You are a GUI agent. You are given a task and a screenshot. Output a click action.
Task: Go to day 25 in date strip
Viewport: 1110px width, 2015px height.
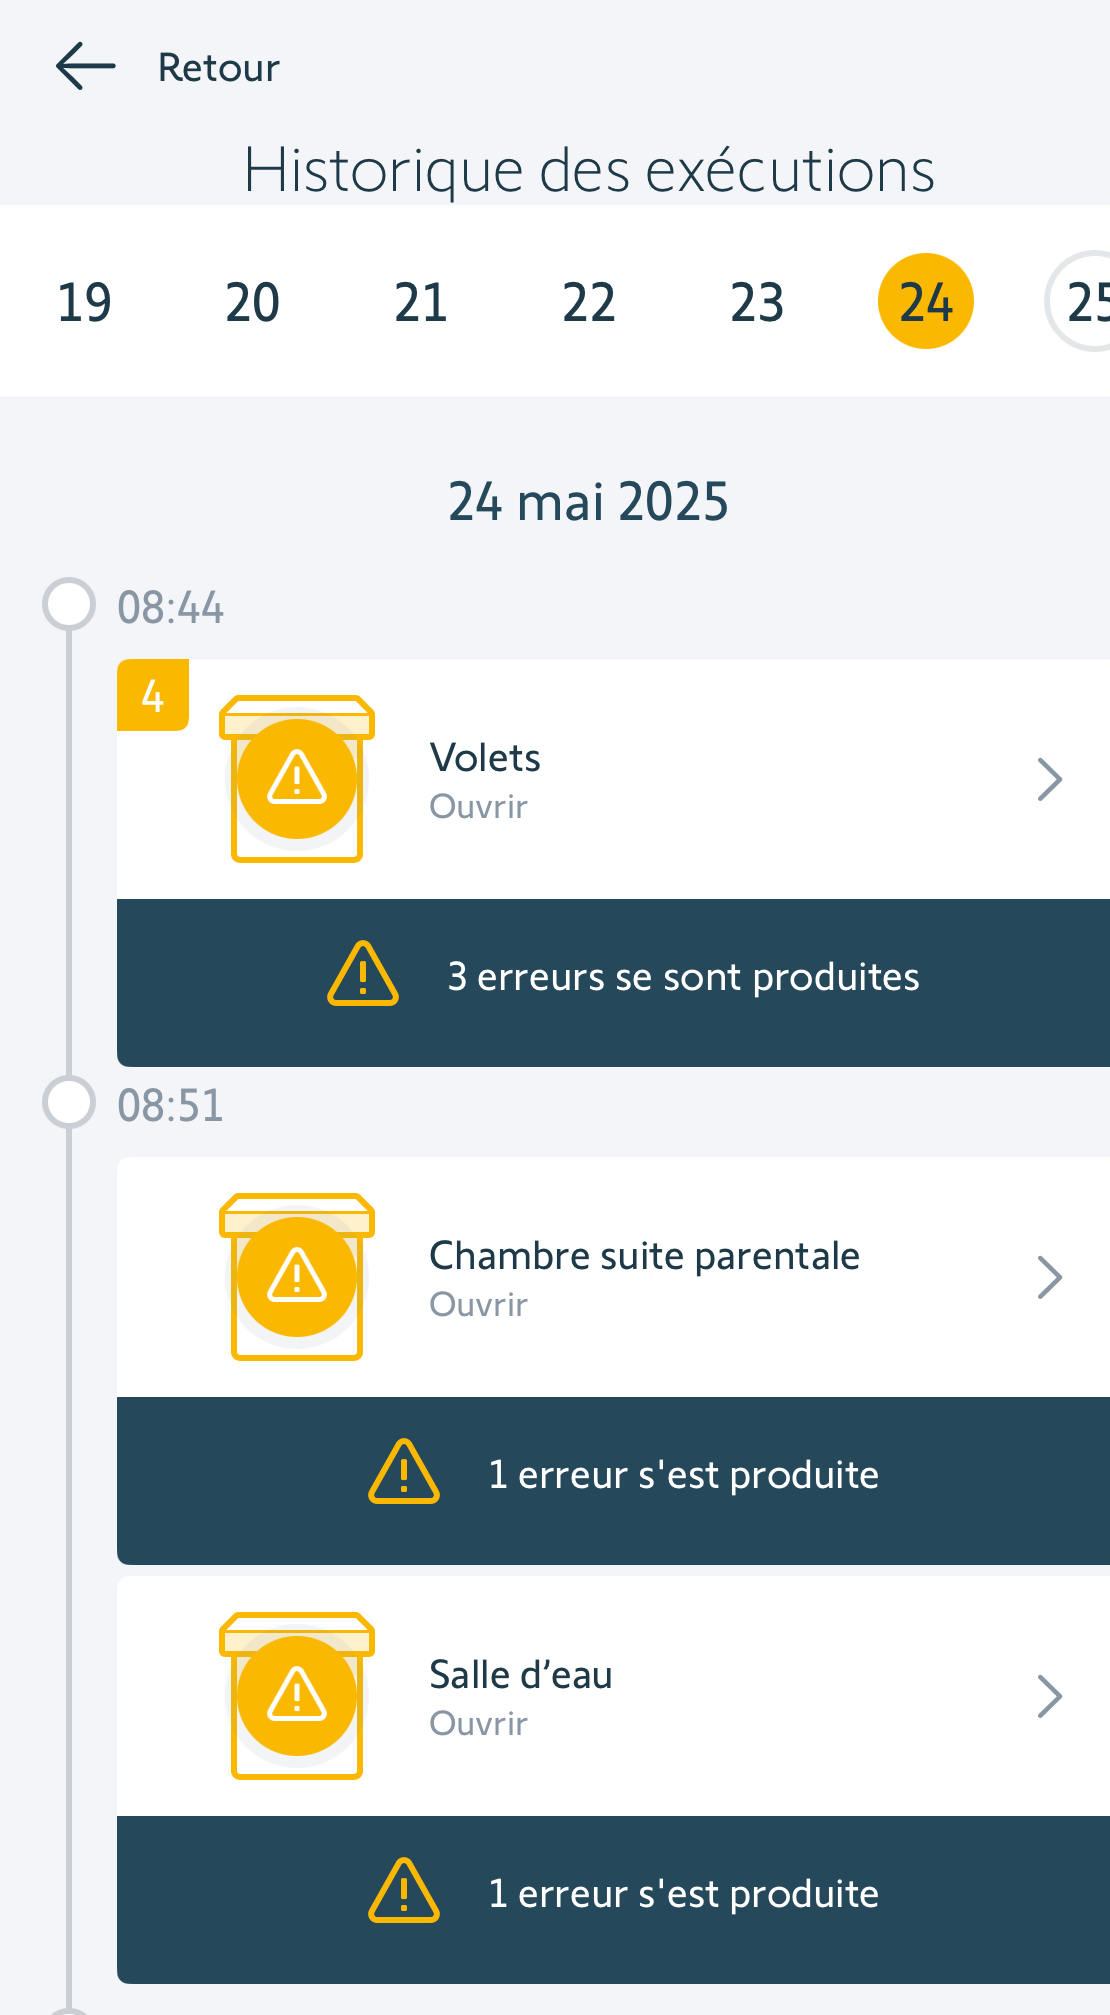click(x=1084, y=302)
